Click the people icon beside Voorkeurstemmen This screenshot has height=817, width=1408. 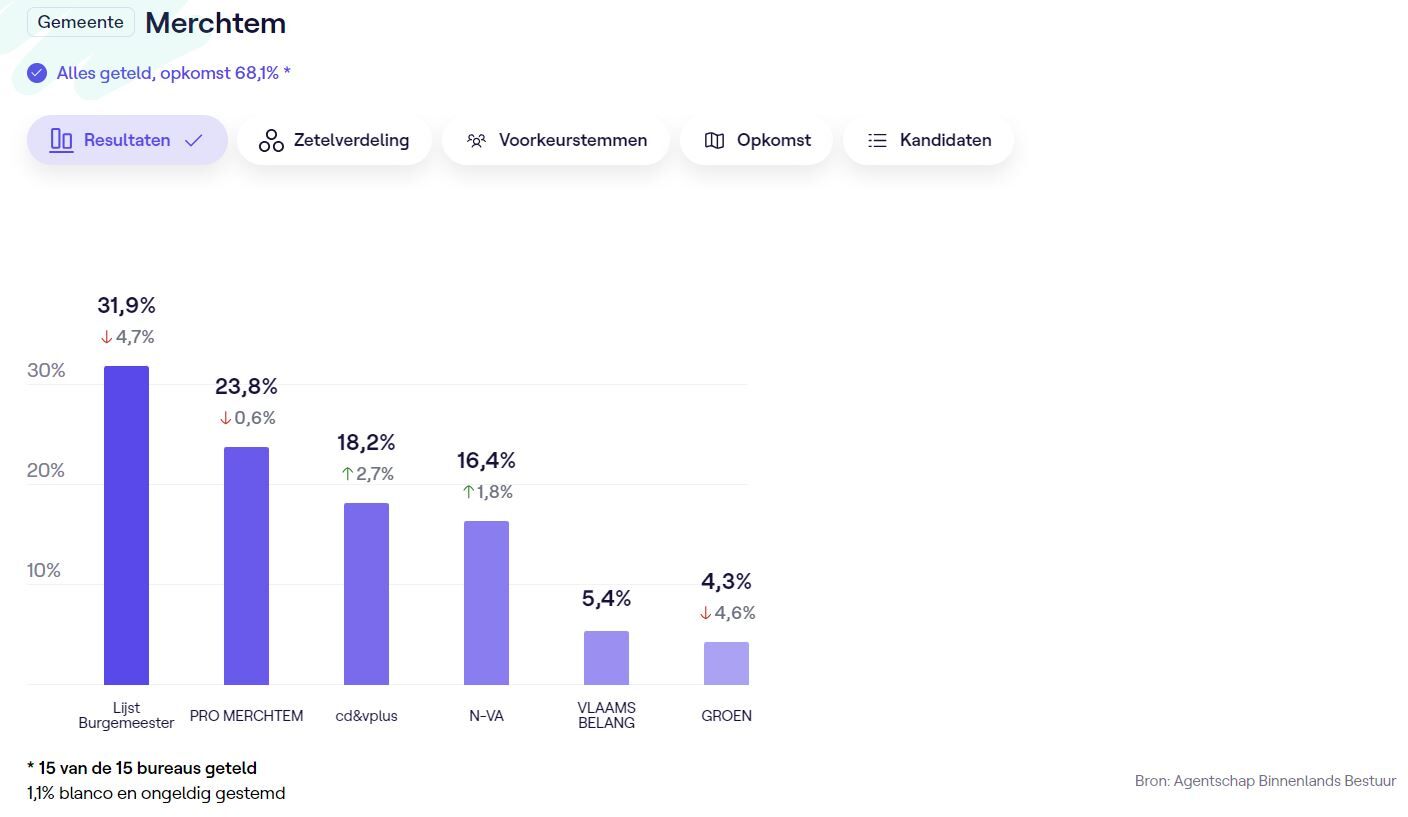pyautogui.click(x=476, y=141)
